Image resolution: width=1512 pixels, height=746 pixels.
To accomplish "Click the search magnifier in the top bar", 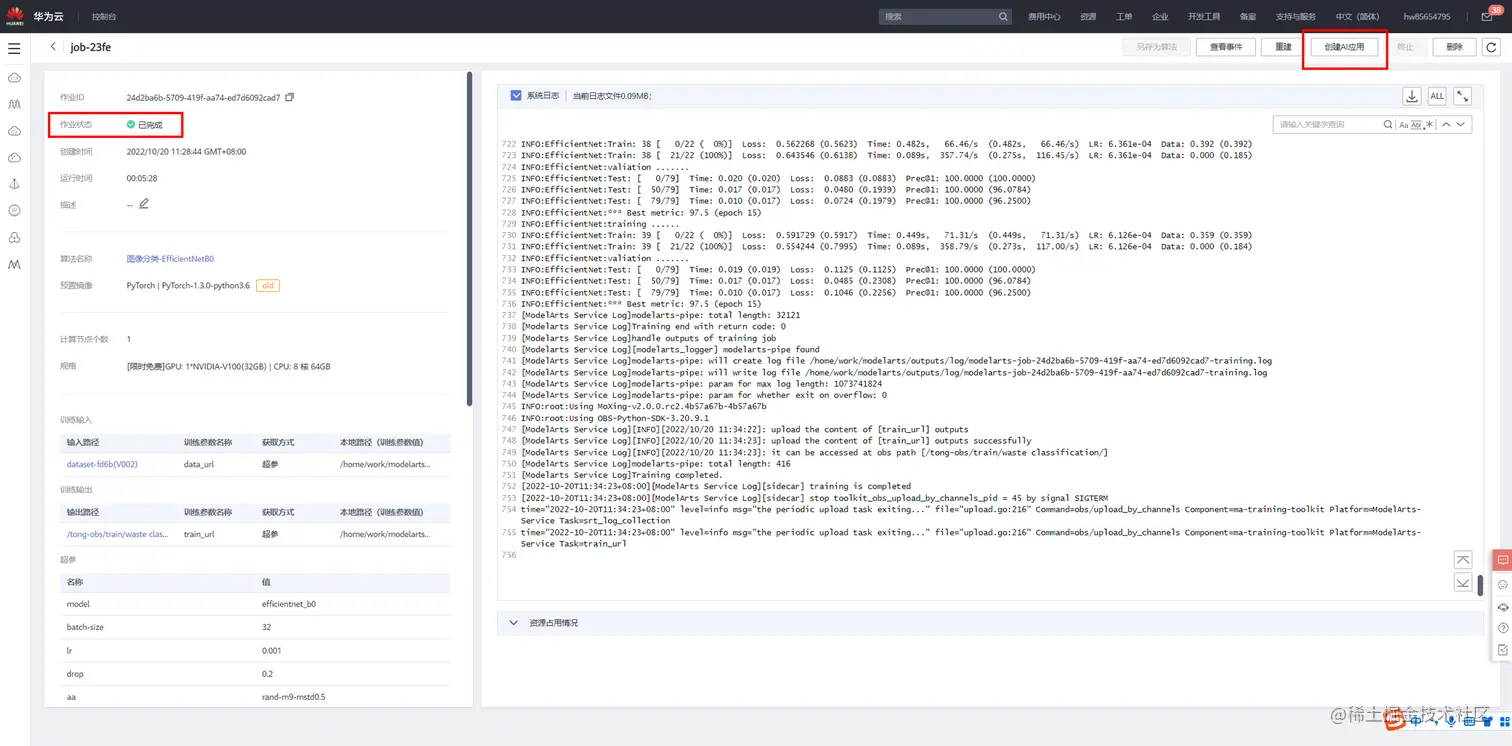I will click(x=1003, y=17).
